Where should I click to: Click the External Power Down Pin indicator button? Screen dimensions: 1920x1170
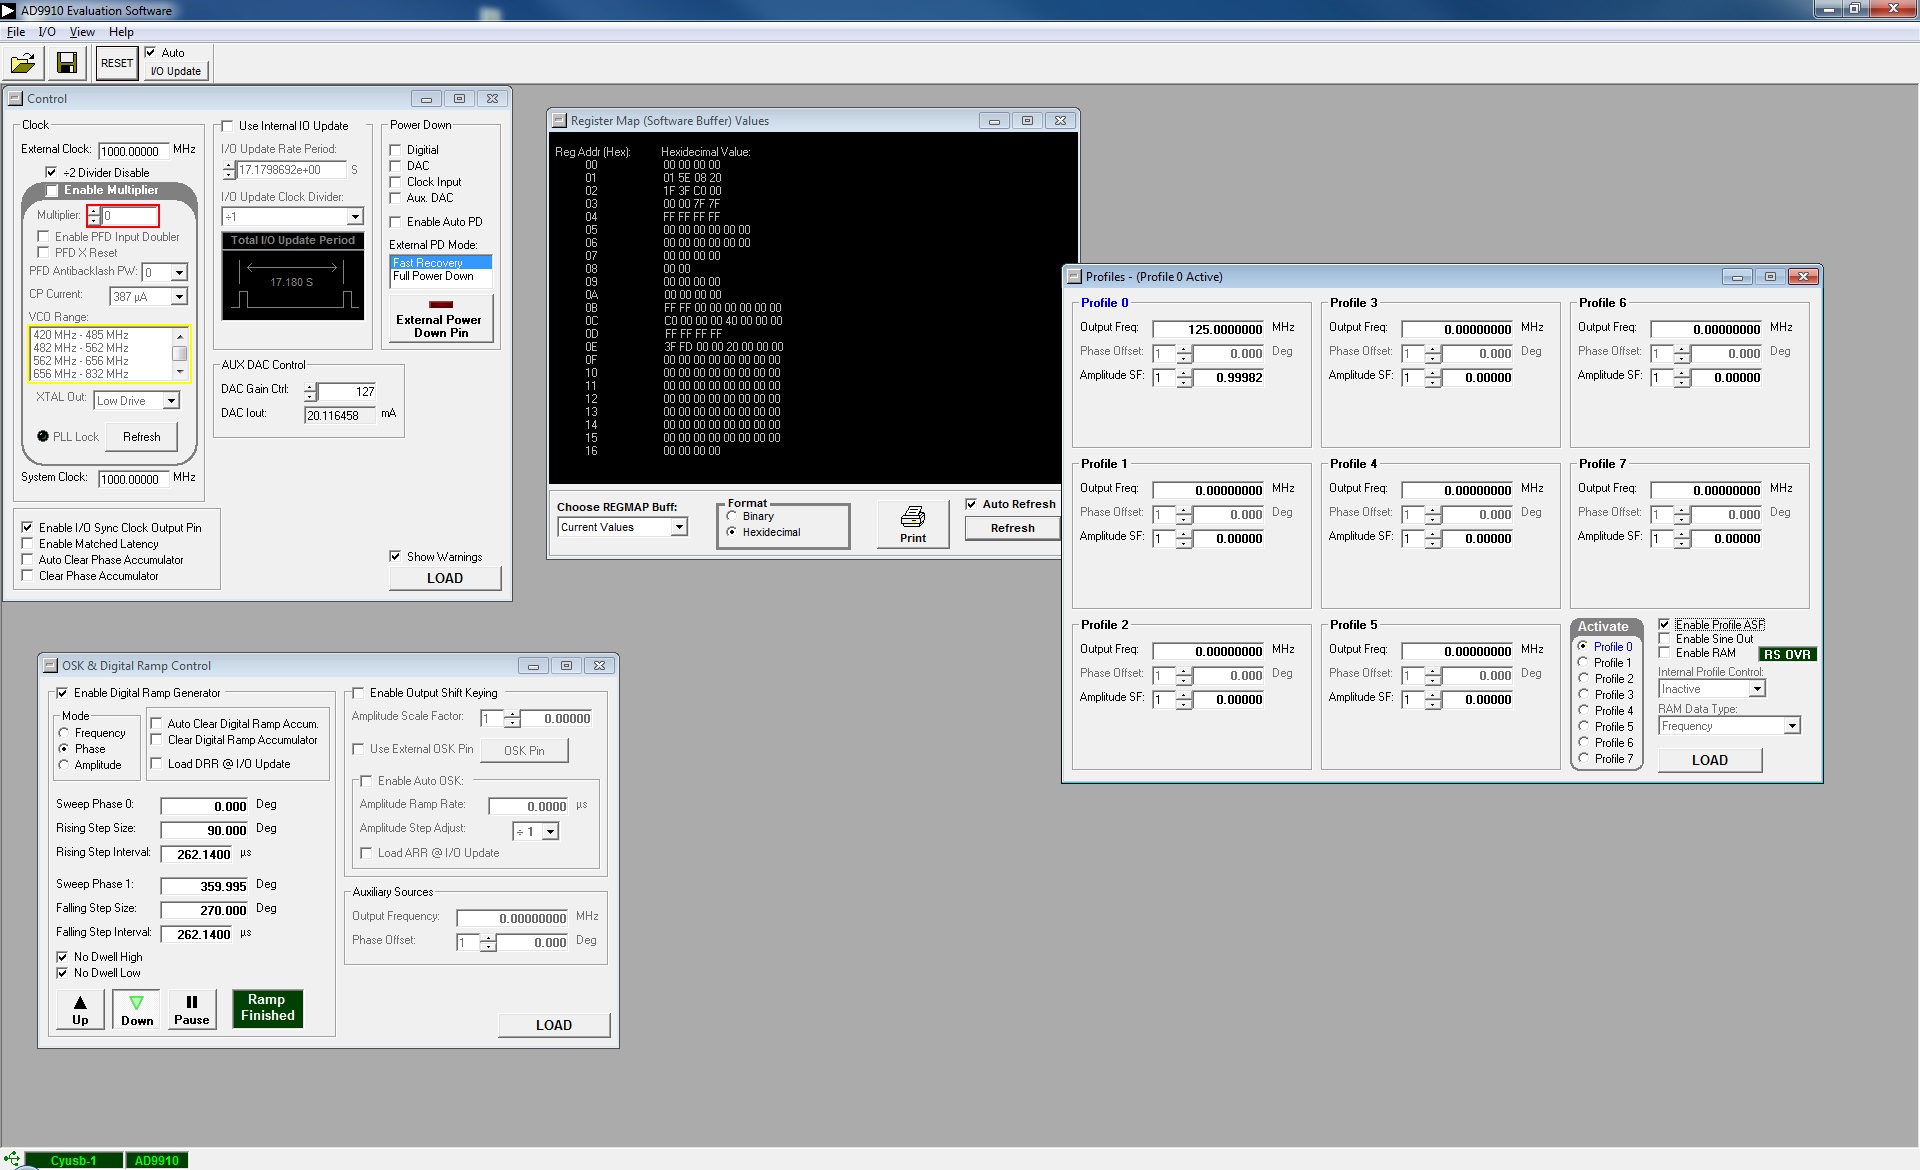click(440, 319)
